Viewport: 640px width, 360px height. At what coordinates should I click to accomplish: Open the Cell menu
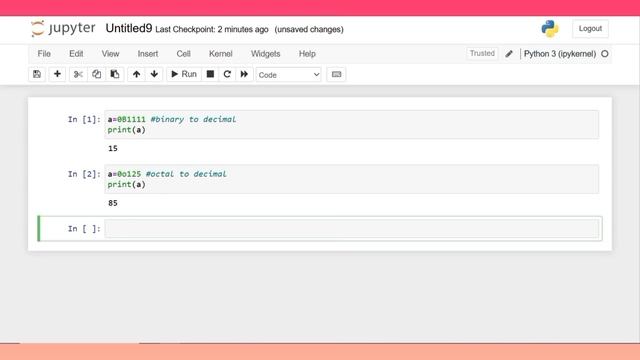(183, 54)
